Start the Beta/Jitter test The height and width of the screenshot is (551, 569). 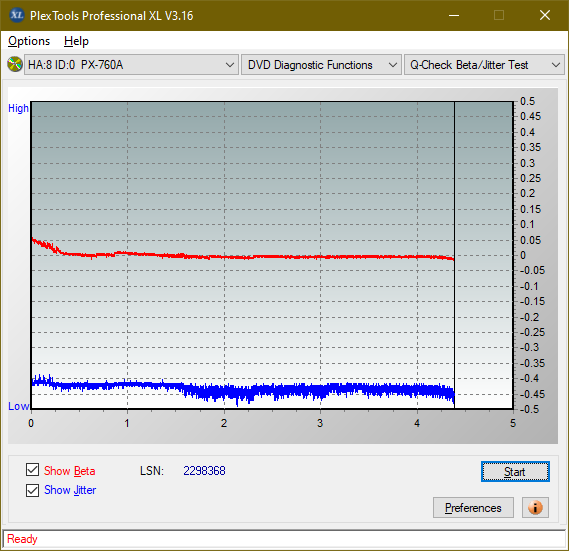pos(515,472)
